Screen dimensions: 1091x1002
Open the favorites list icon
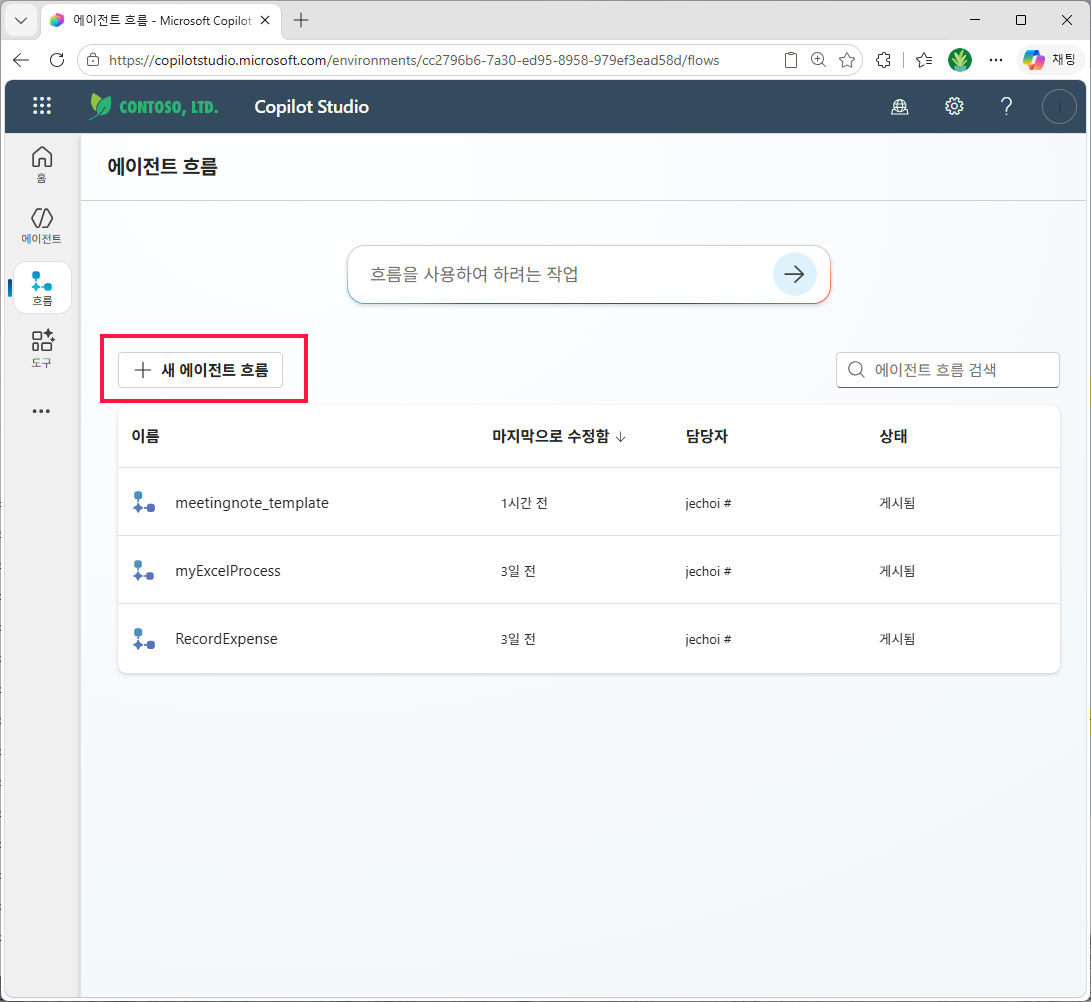[x=924, y=61]
